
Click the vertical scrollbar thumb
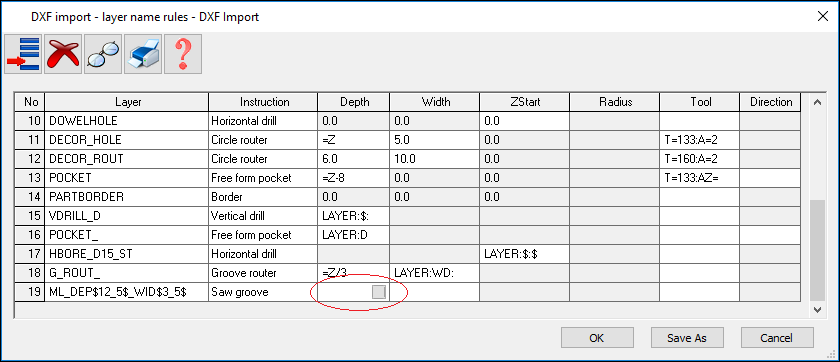pos(817,250)
